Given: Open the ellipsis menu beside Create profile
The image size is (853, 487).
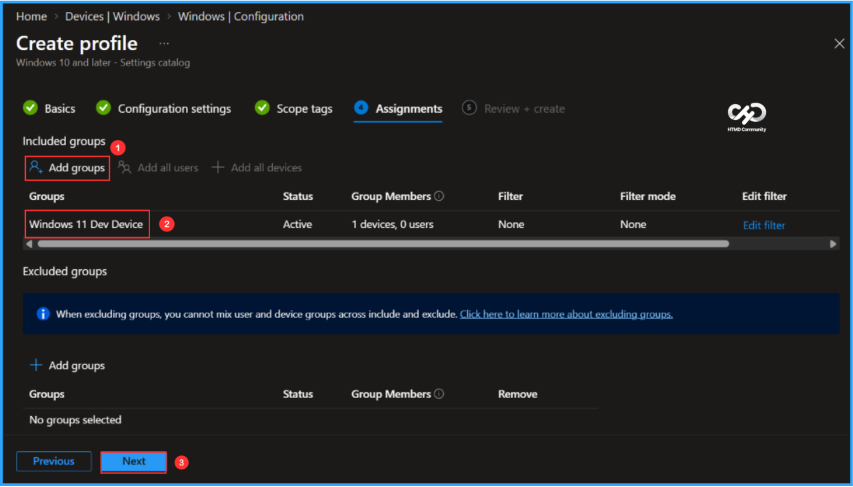Looking at the screenshot, I should tap(164, 43).
